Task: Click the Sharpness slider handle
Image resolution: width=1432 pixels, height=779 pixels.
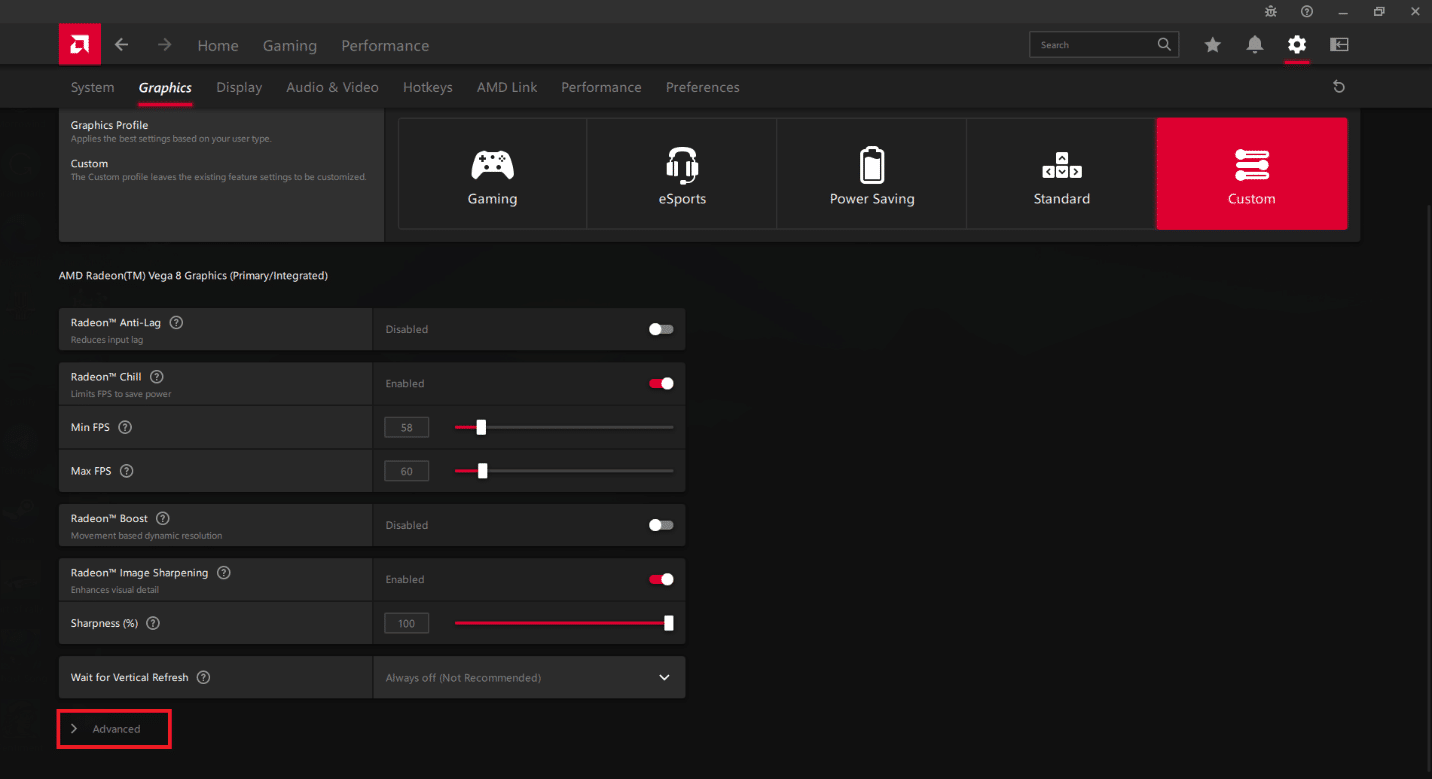Action: [669, 623]
